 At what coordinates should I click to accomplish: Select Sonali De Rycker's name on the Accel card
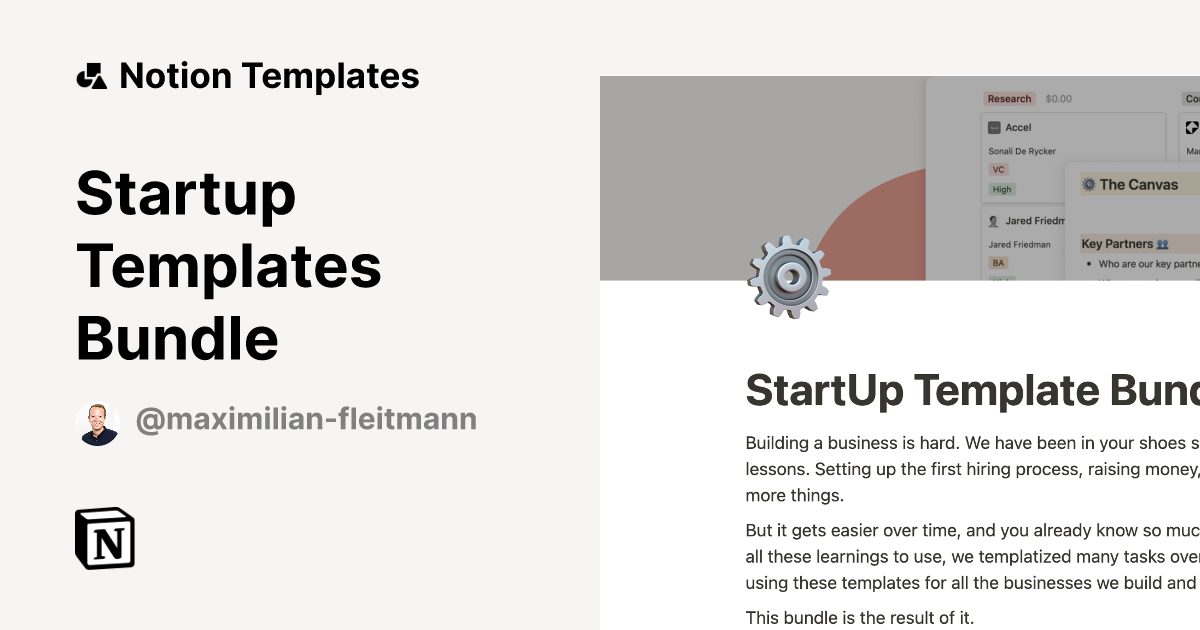1021,149
